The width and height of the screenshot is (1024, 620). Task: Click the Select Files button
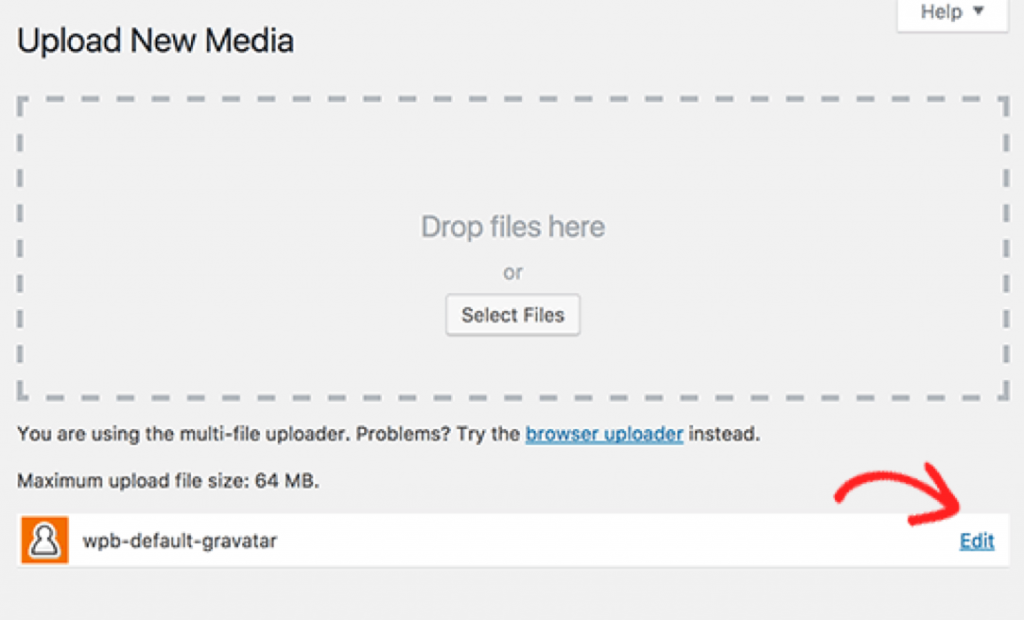[513, 315]
